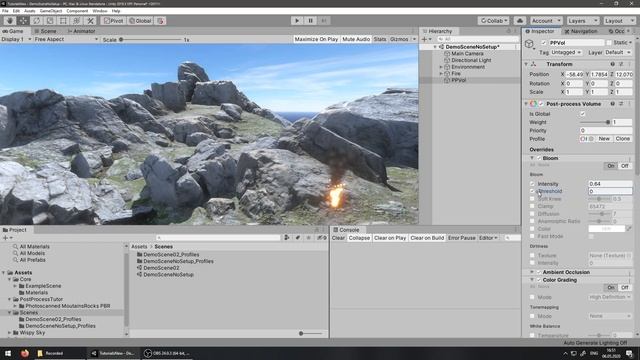Open the Window menu
The image size is (640, 360).
pyautogui.click(x=100, y=11)
